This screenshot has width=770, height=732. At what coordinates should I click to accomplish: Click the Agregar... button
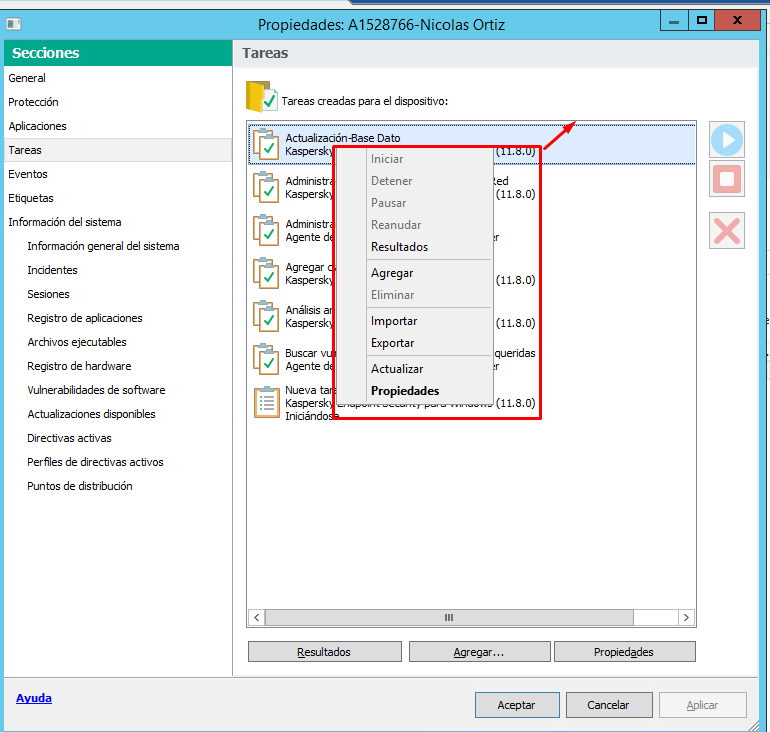[x=479, y=652]
